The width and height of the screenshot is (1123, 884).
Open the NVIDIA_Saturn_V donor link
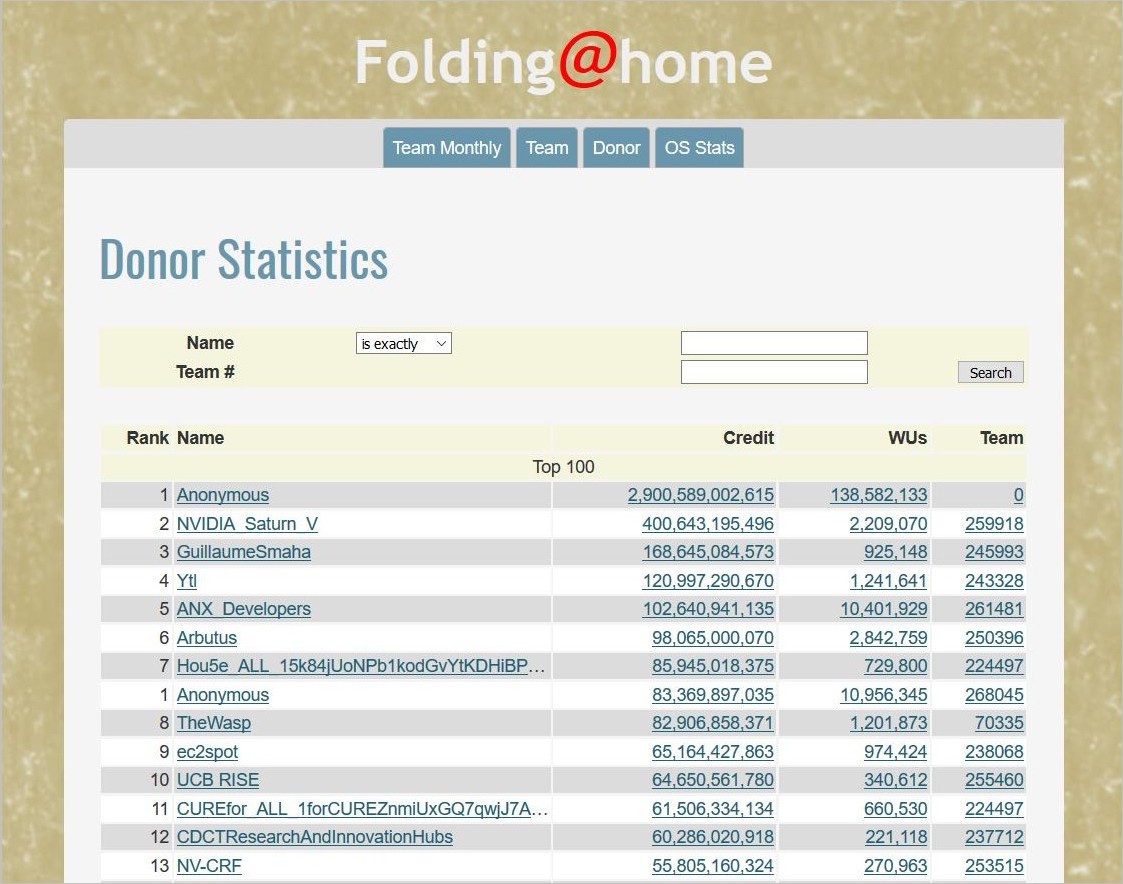247,524
